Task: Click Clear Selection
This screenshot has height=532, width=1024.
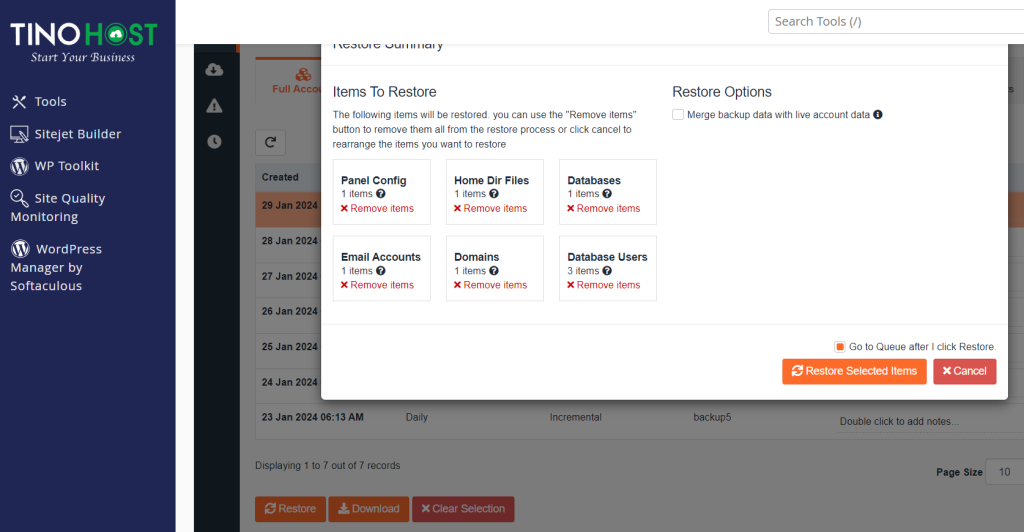Action: tap(463, 509)
